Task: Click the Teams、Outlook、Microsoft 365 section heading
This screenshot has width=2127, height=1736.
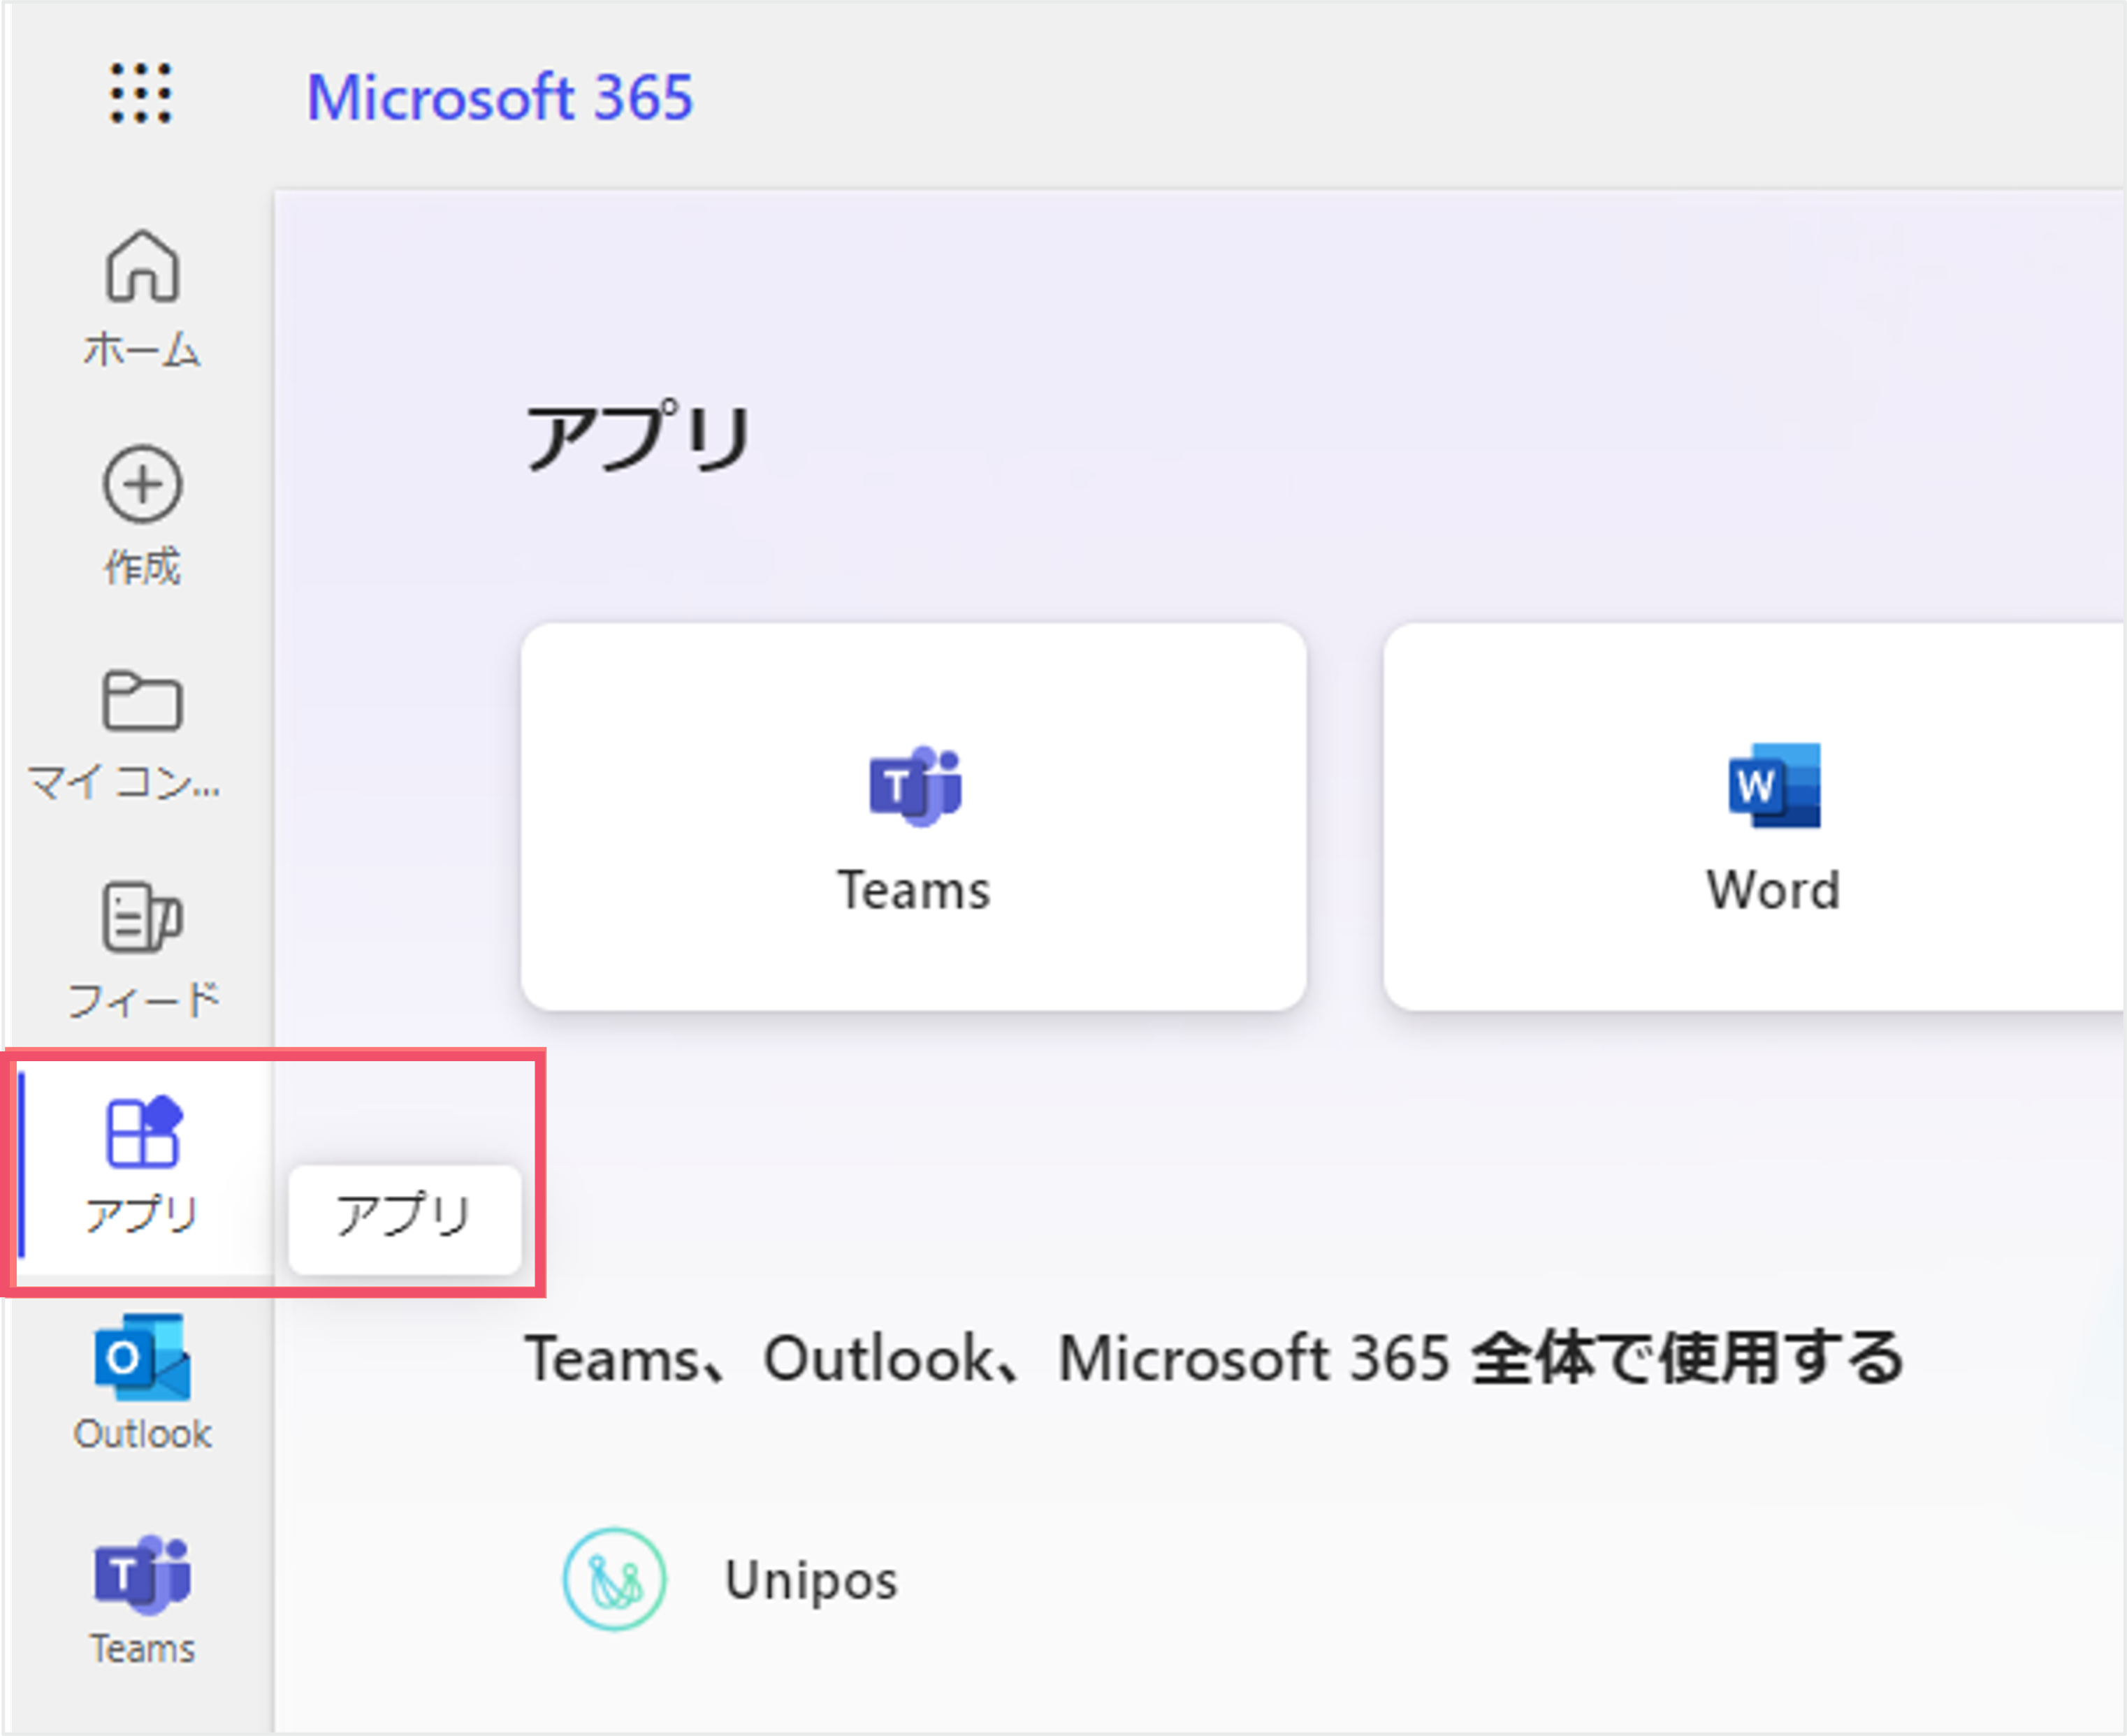Action: 1214,1358
